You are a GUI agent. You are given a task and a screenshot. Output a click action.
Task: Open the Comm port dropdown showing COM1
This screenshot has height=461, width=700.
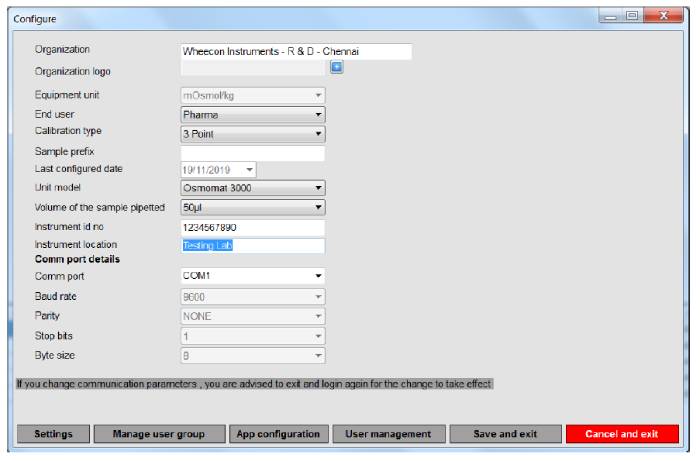pyautogui.click(x=253, y=276)
